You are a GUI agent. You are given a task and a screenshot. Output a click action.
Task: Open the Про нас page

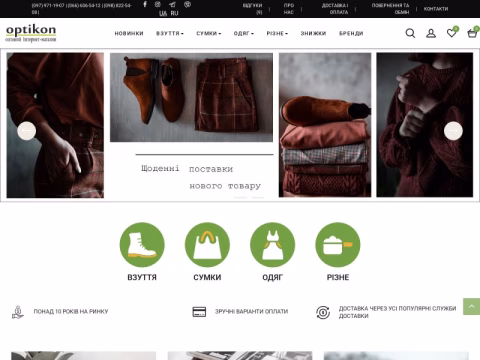(289, 9)
